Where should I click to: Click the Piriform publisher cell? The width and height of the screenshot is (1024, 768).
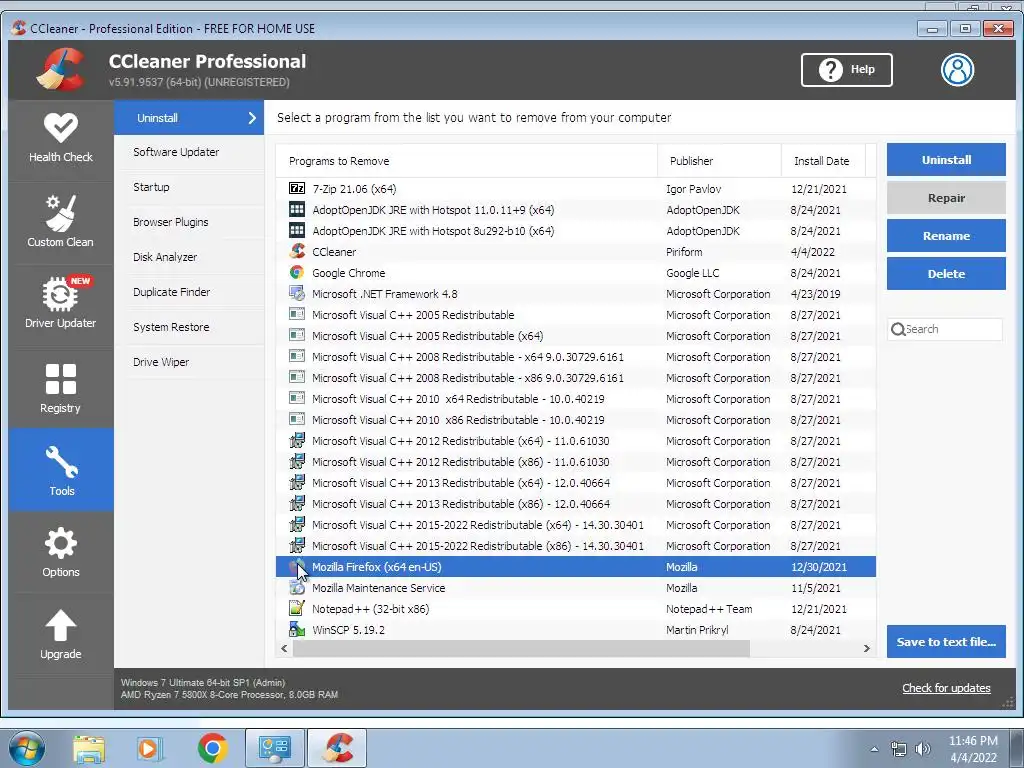pyautogui.click(x=684, y=251)
